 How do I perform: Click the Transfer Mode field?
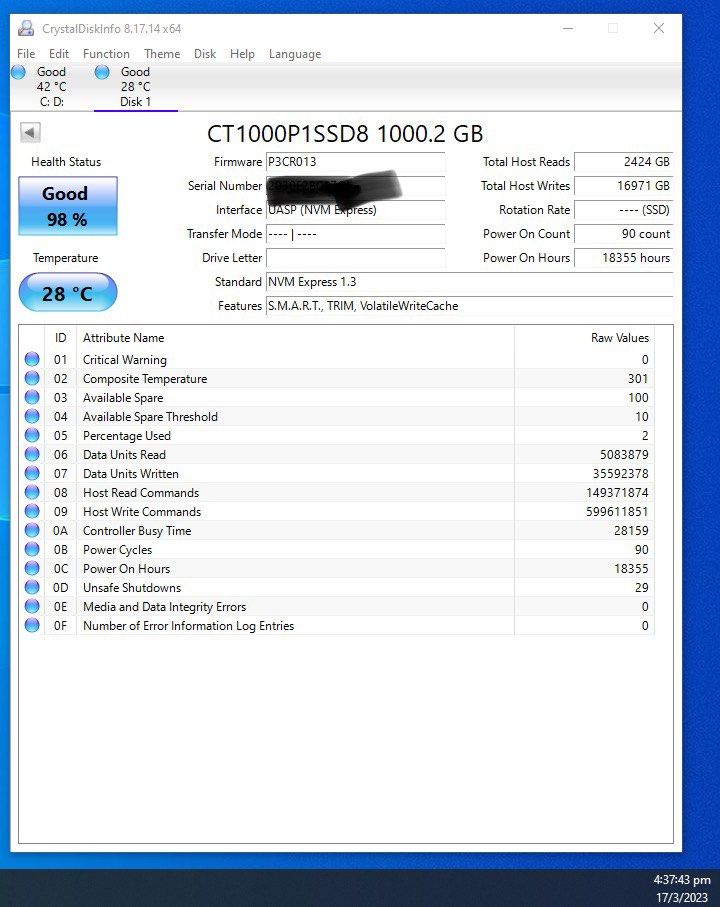355,234
